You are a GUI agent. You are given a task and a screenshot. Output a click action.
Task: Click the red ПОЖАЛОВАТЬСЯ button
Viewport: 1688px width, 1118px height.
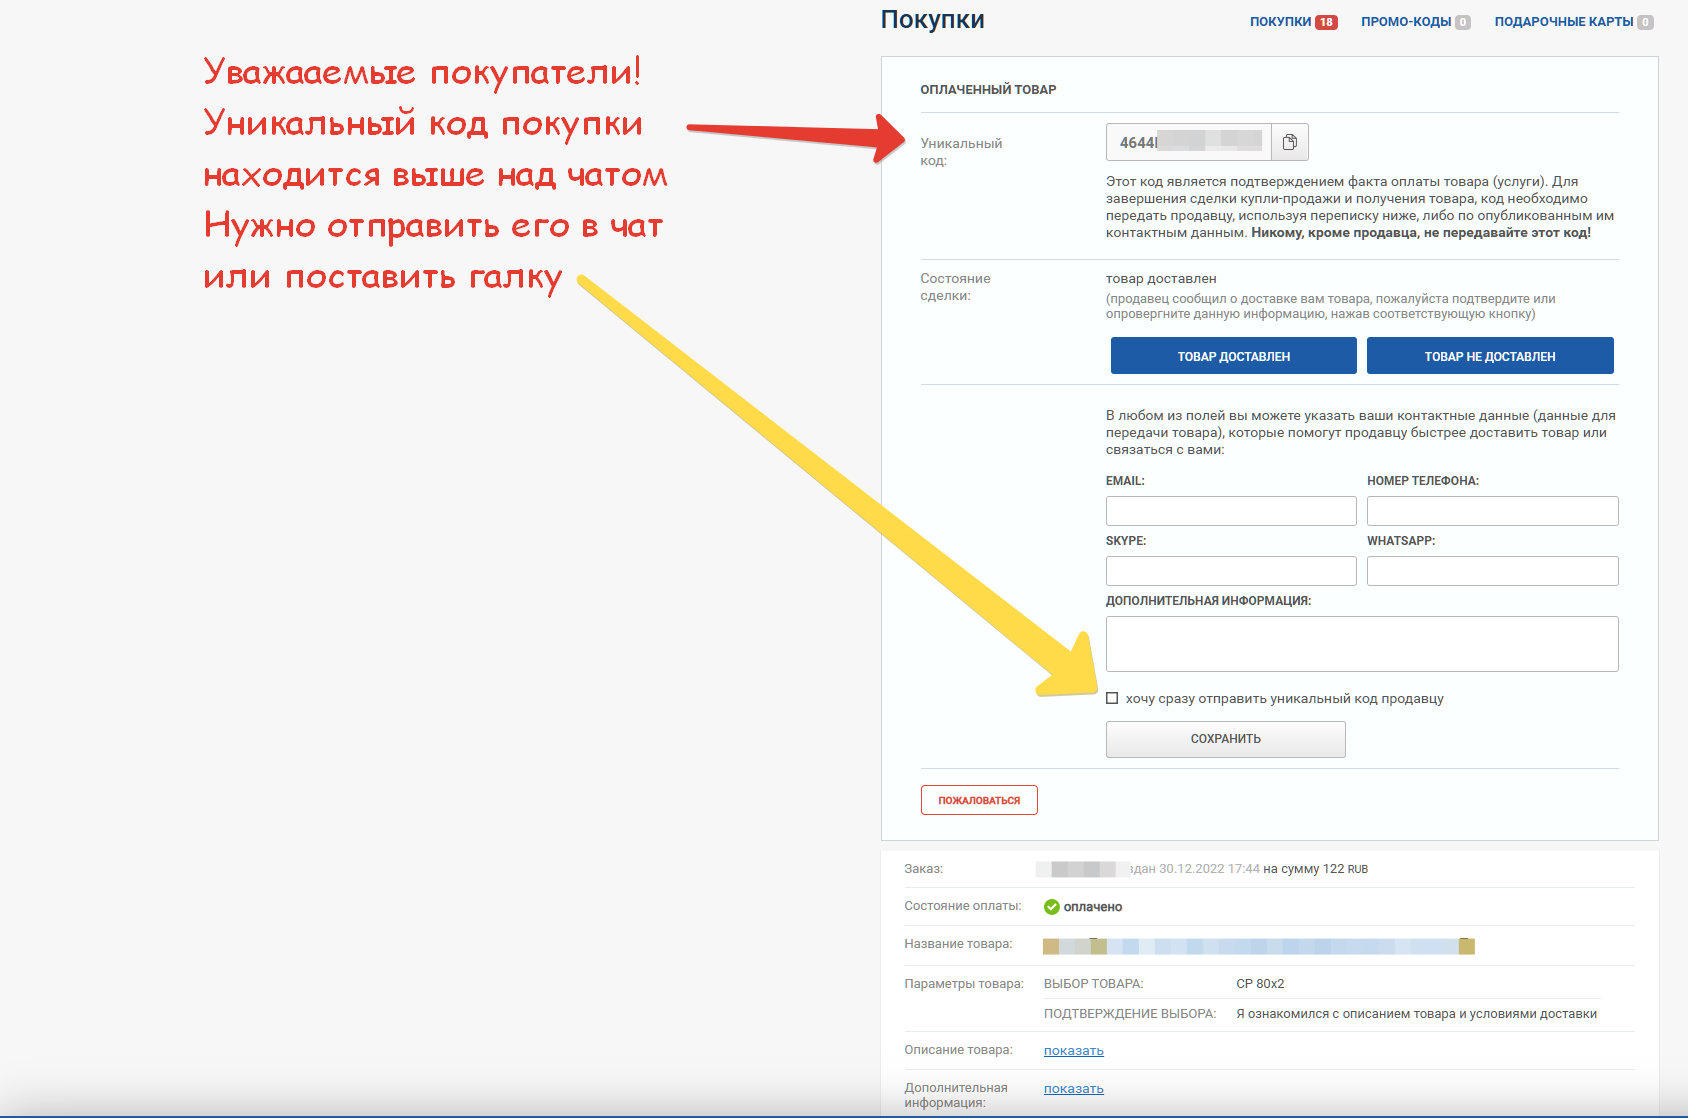click(979, 800)
